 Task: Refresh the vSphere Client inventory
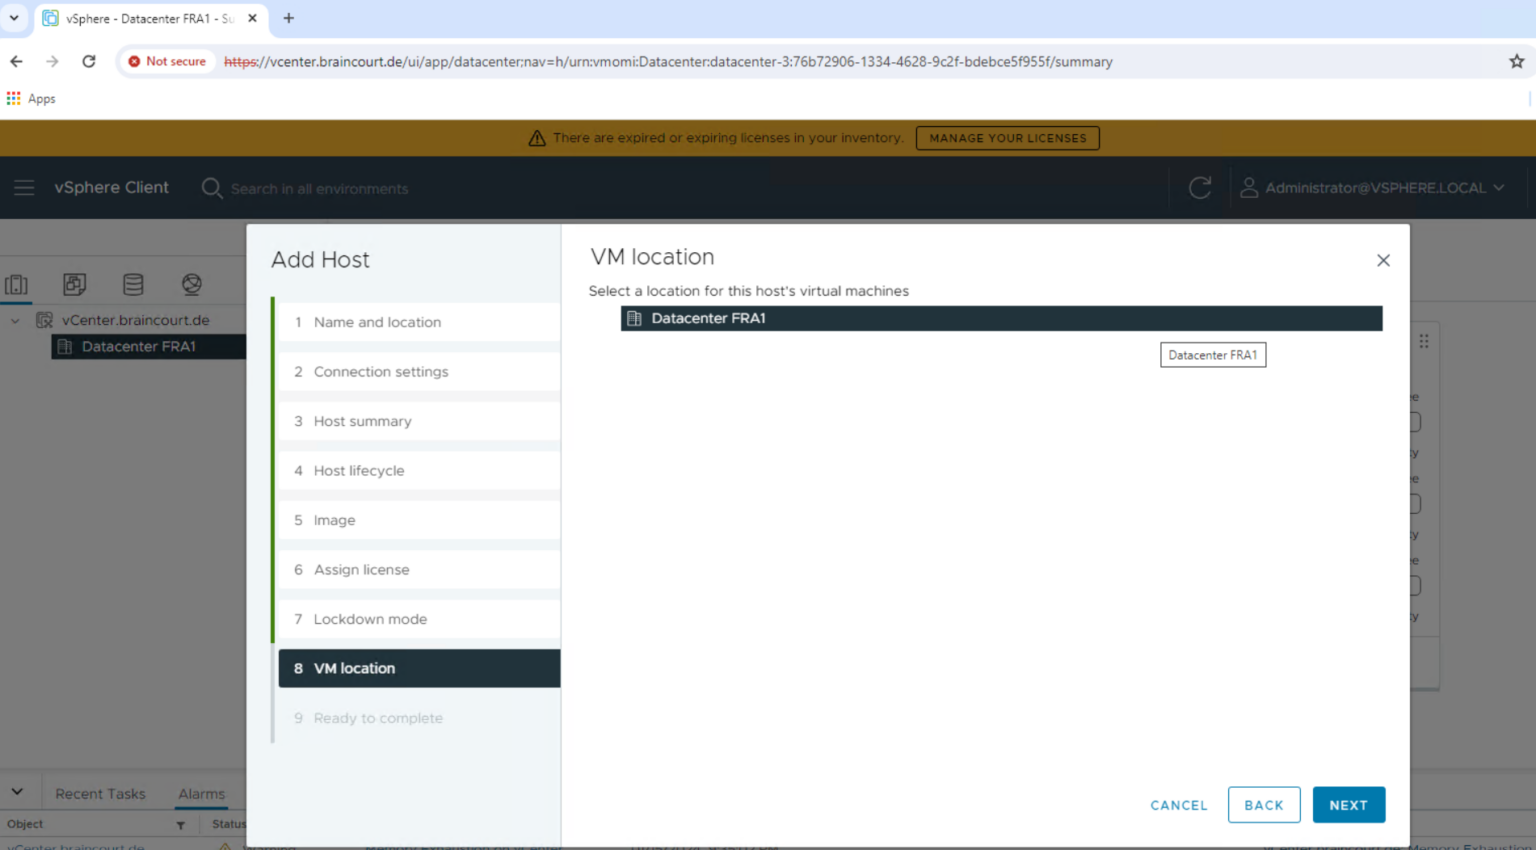[x=1200, y=187]
